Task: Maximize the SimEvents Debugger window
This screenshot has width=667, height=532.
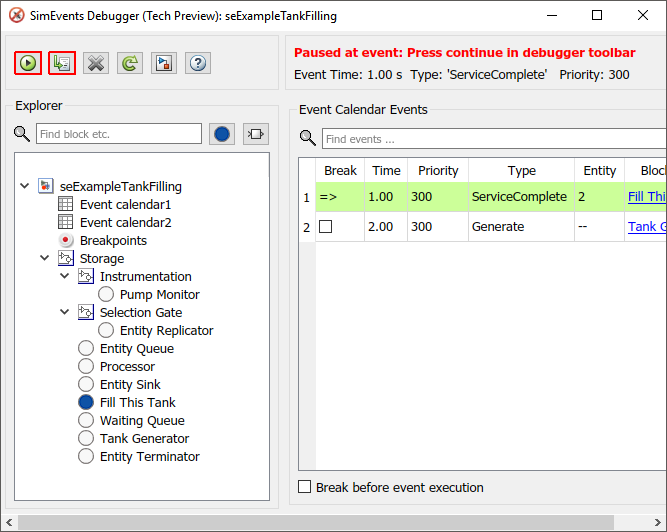Action: pyautogui.click(x=597, y=15)
